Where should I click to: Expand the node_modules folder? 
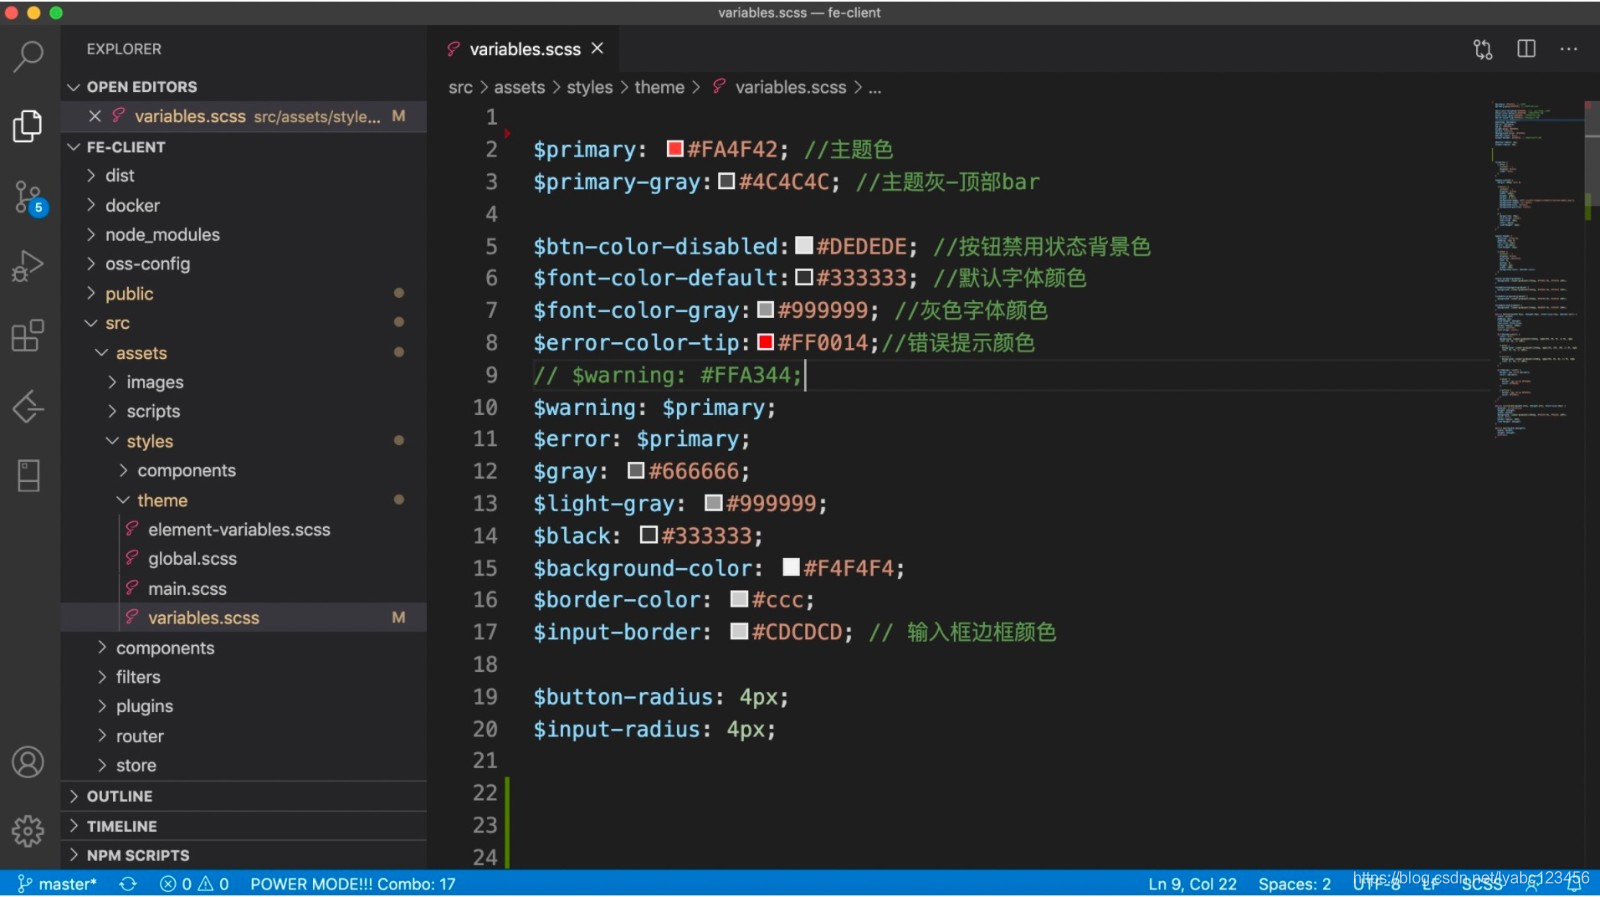coord(244,235)
